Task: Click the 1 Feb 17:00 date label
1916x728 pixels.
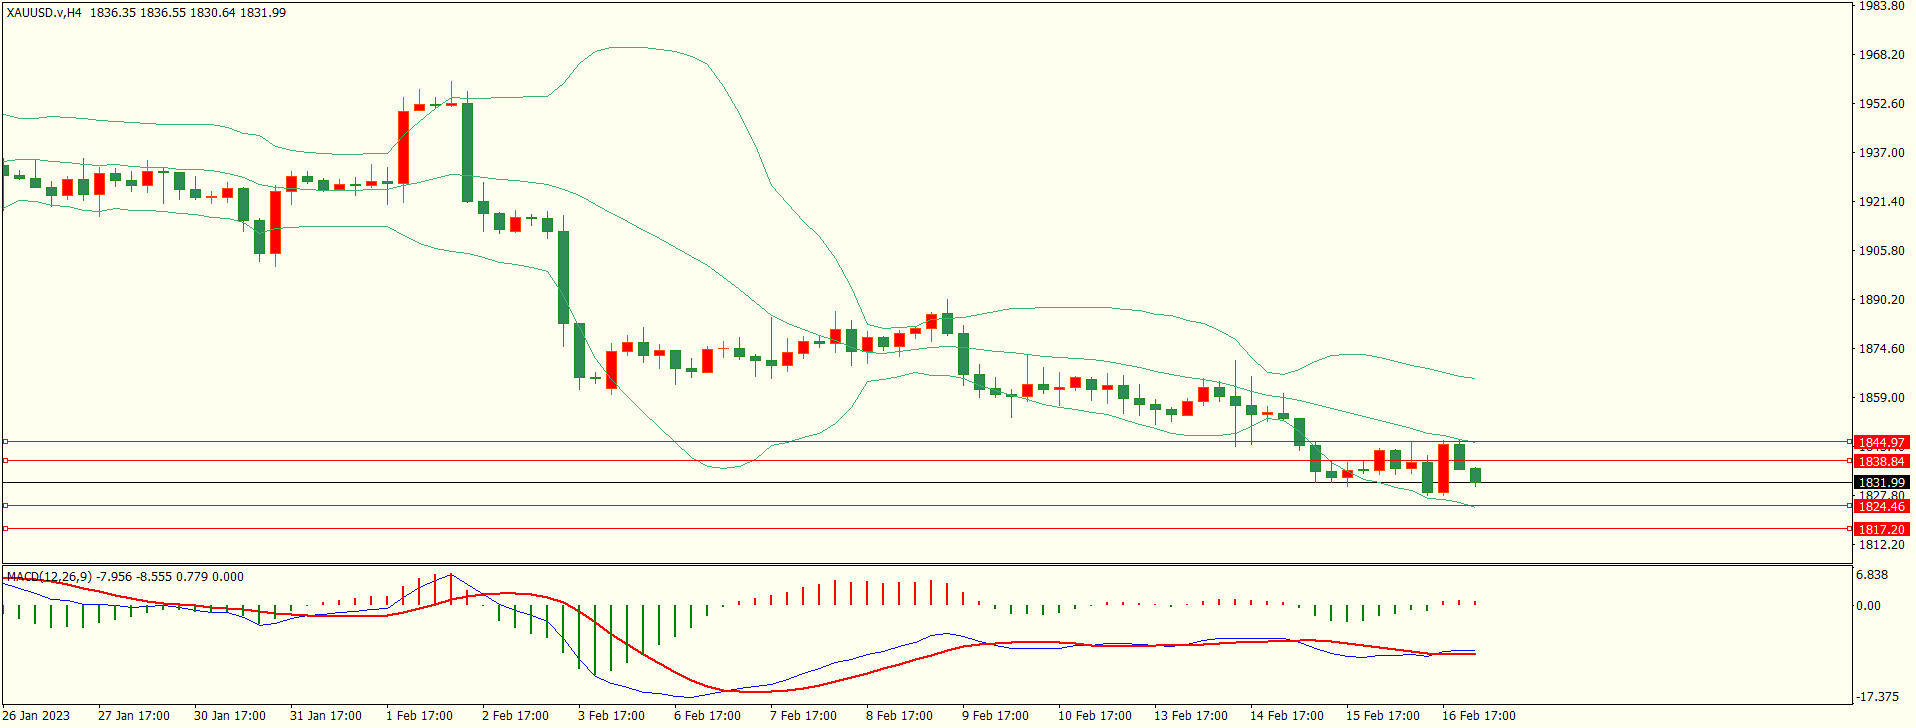Action: point(419,715)
